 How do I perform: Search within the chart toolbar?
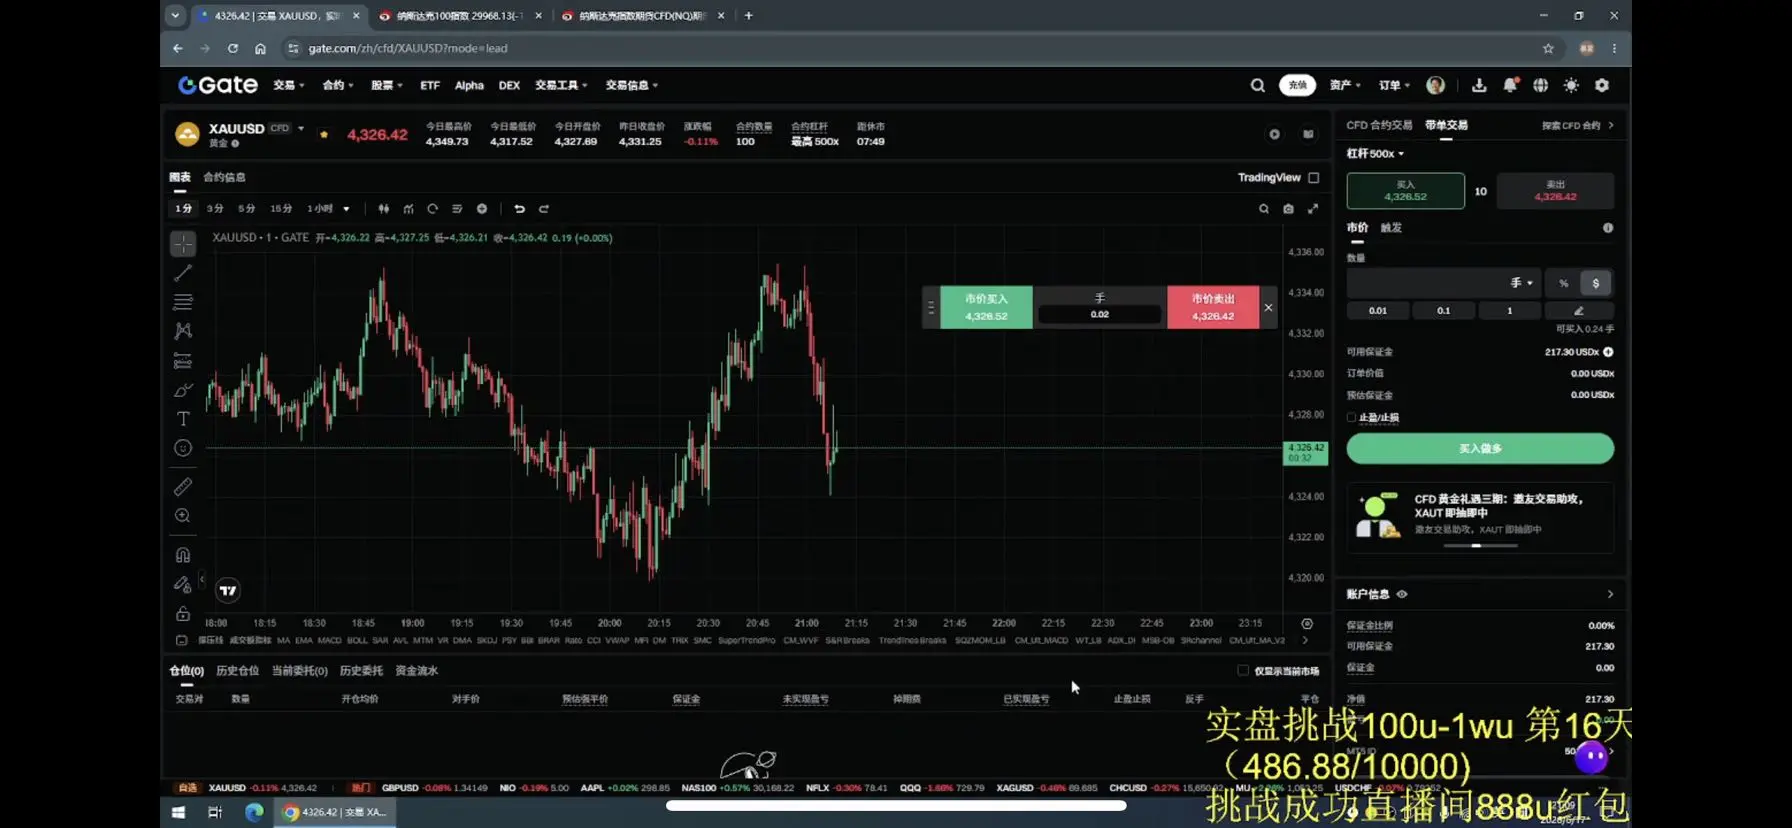click(1264, 209)
